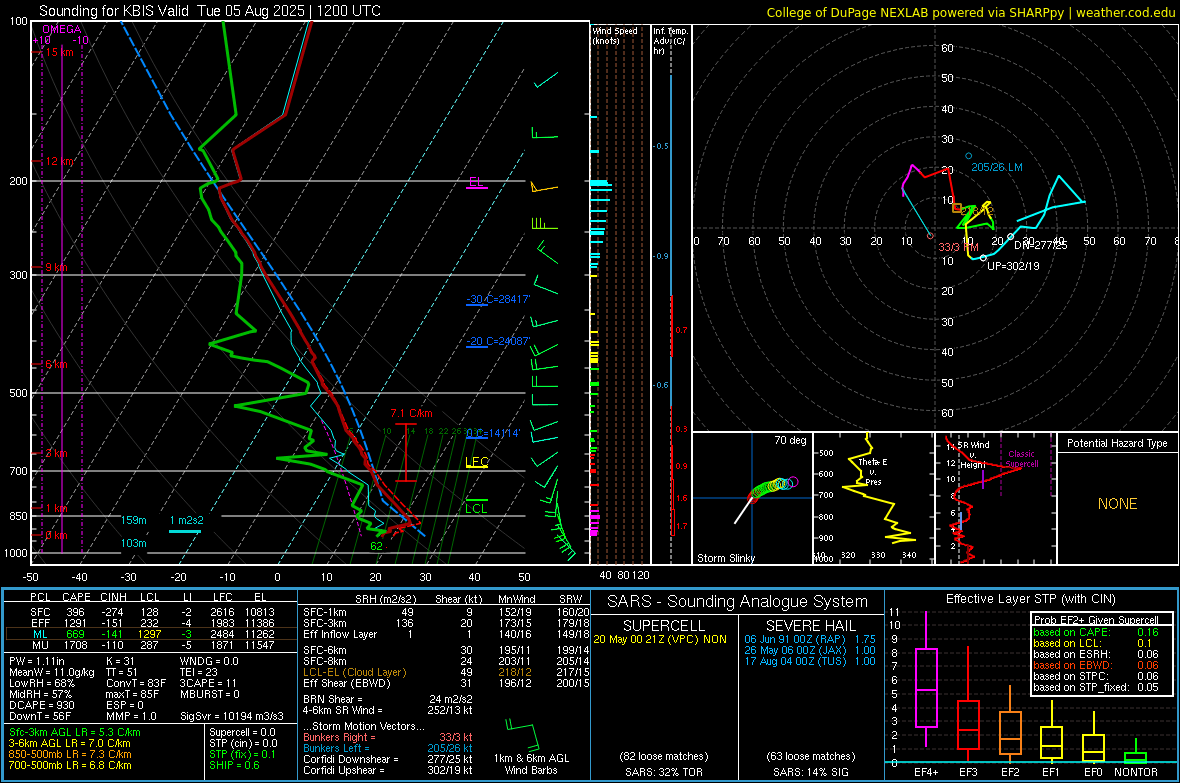Click the Bunkers Left storm motion entry
1180x783 pixels.
click(x=388, y=748)
